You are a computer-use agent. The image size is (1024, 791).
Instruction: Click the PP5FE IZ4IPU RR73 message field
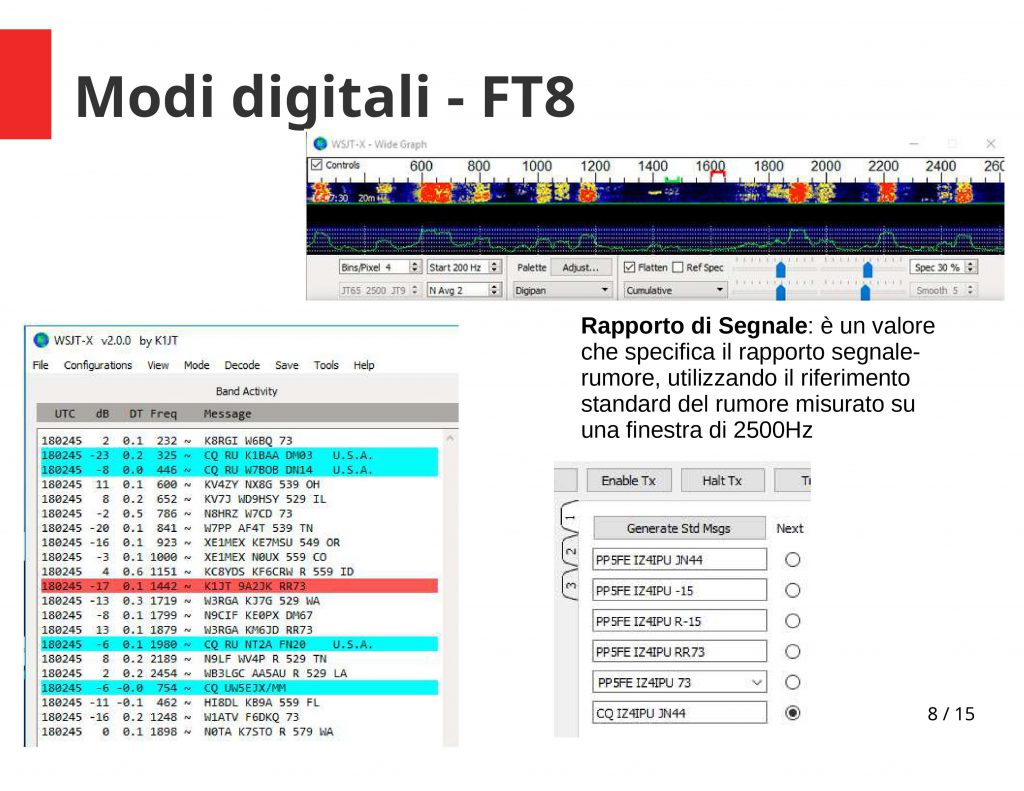(679, 652)
